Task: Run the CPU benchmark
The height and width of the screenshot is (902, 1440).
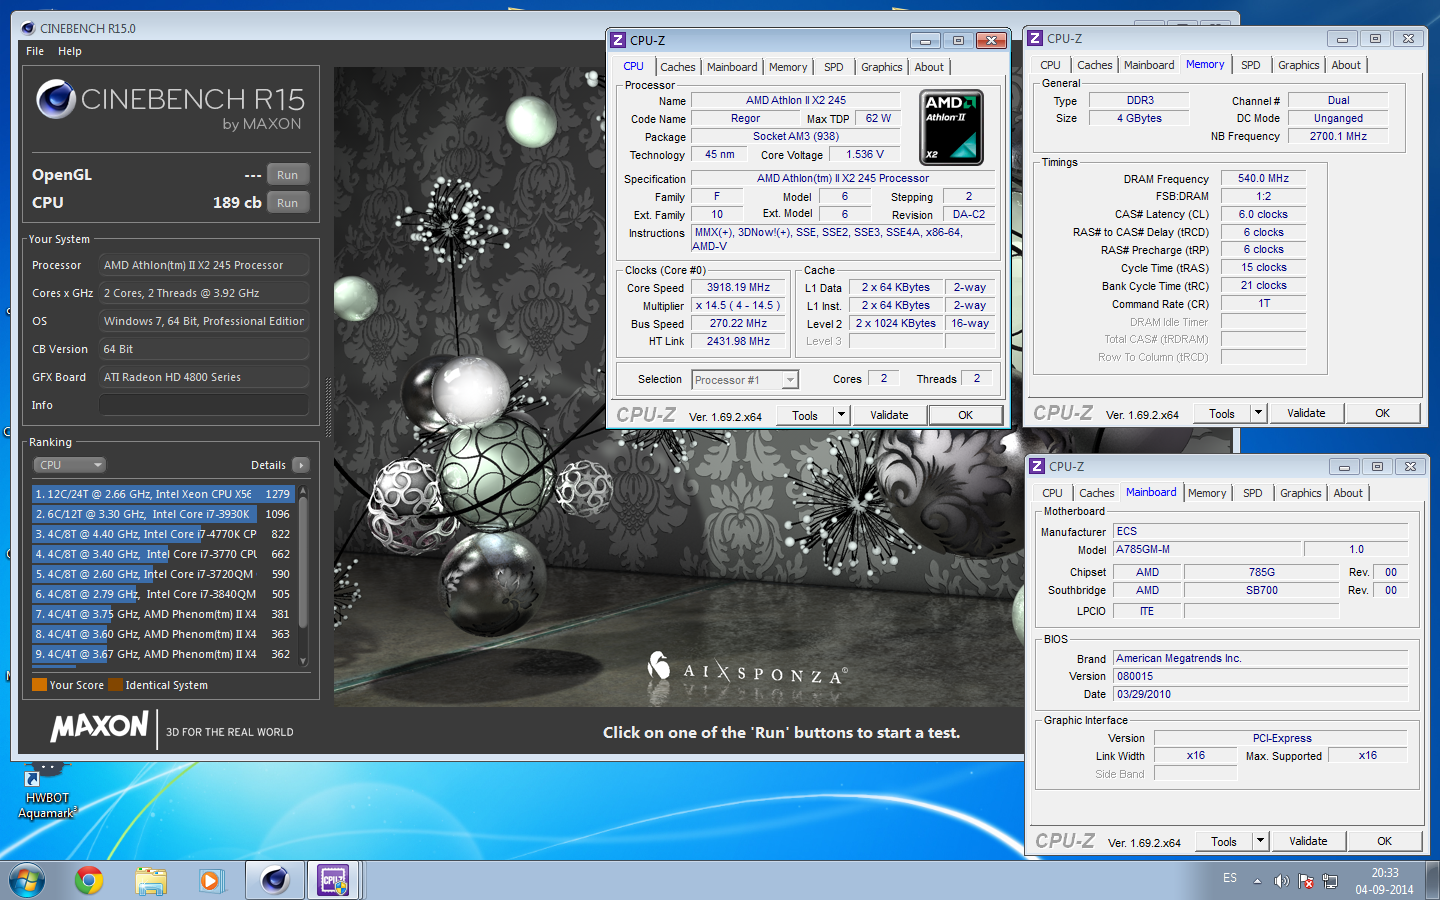Action: pyautogui.click(x=287, y=203)
